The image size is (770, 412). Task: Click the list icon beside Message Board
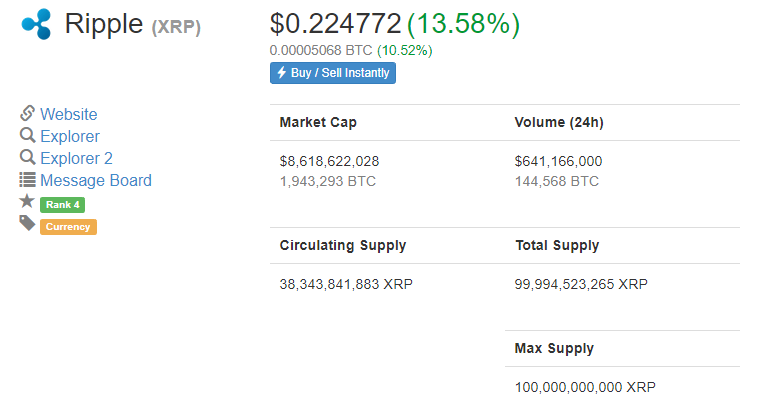click(x=28, y=180)
